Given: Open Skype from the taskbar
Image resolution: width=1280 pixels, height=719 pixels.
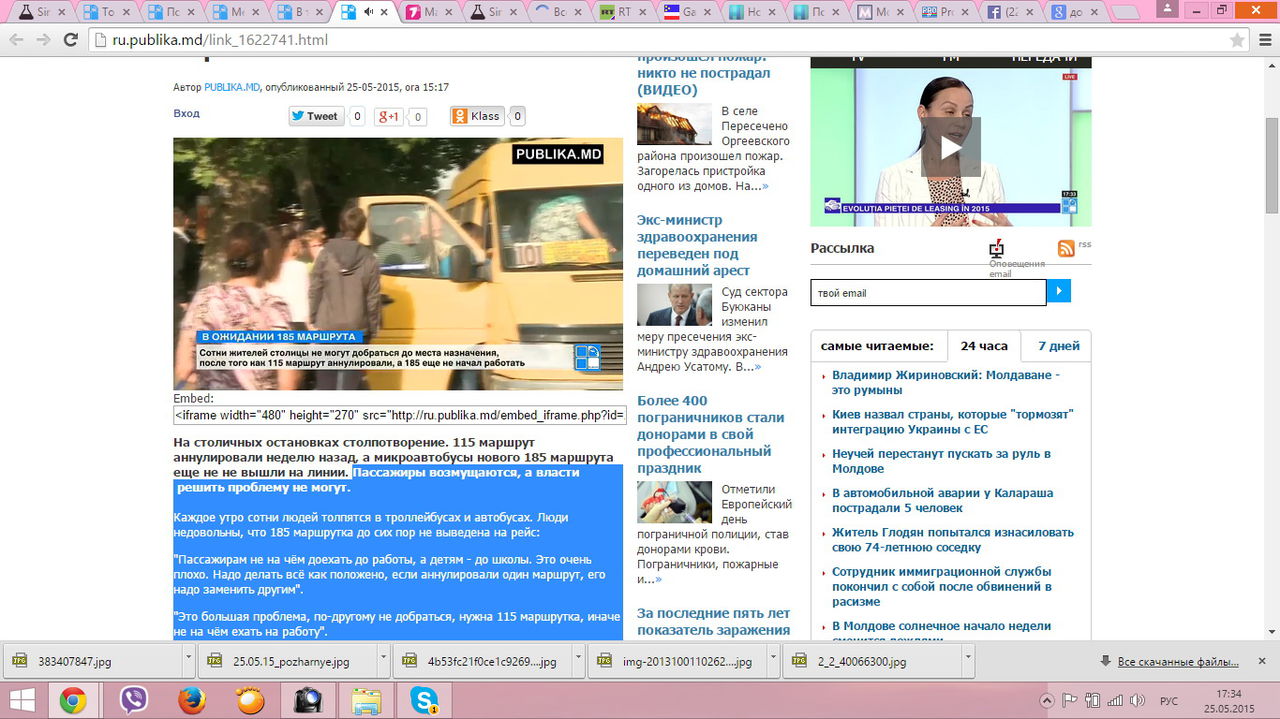Looking at the screenshot, I should point(424,700).
